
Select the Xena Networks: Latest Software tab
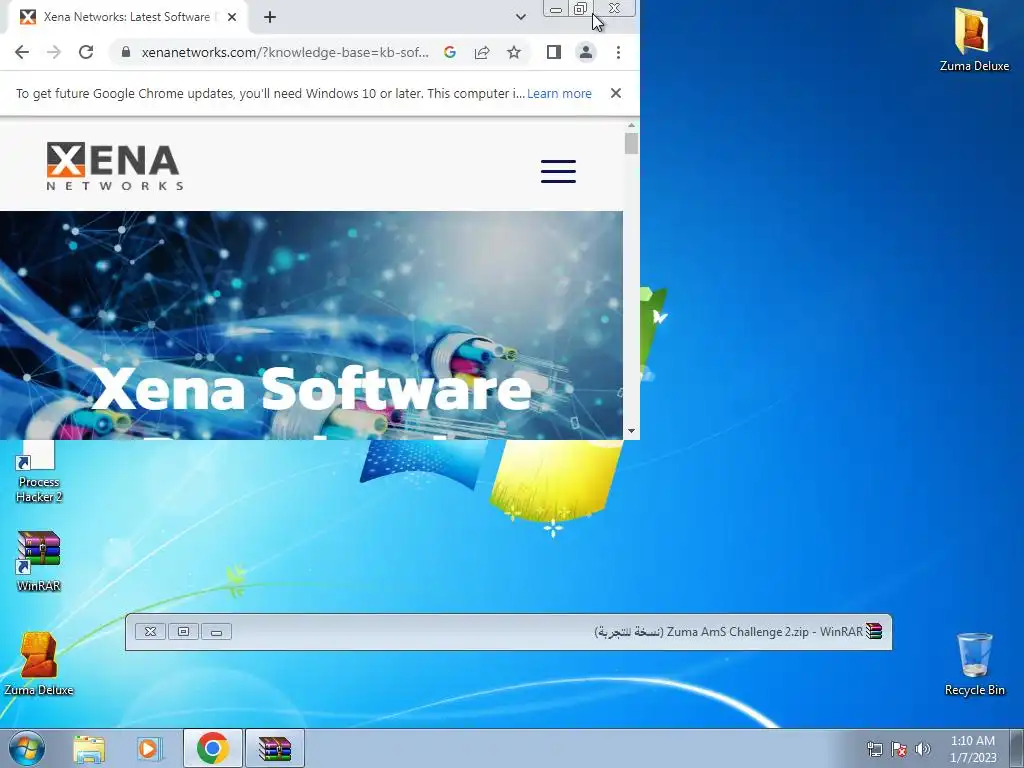tap(127, 17)
